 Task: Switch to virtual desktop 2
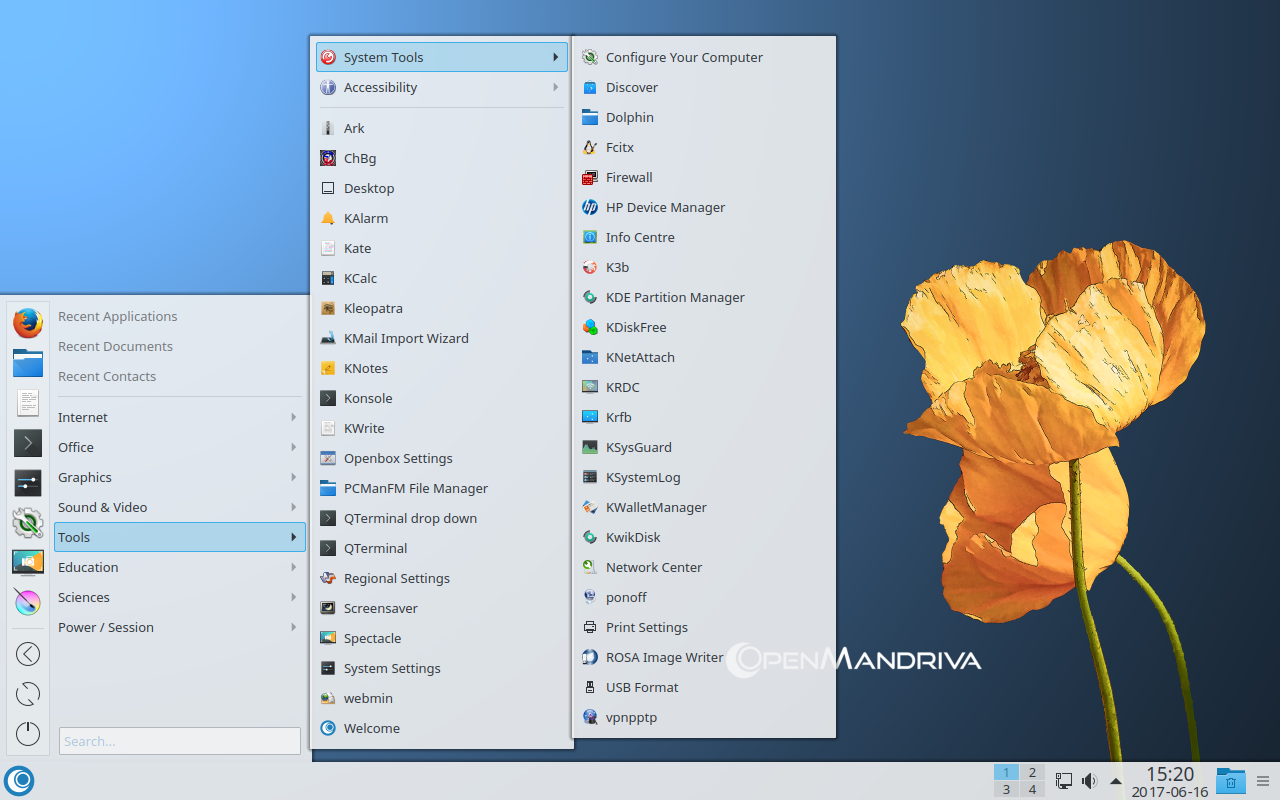[x=1032, y=772]
